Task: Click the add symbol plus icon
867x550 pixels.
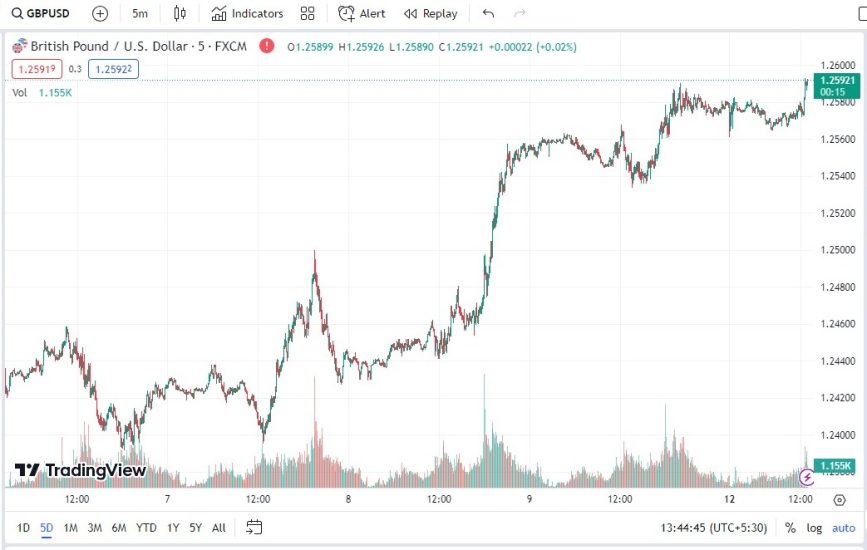Action: 100,14
